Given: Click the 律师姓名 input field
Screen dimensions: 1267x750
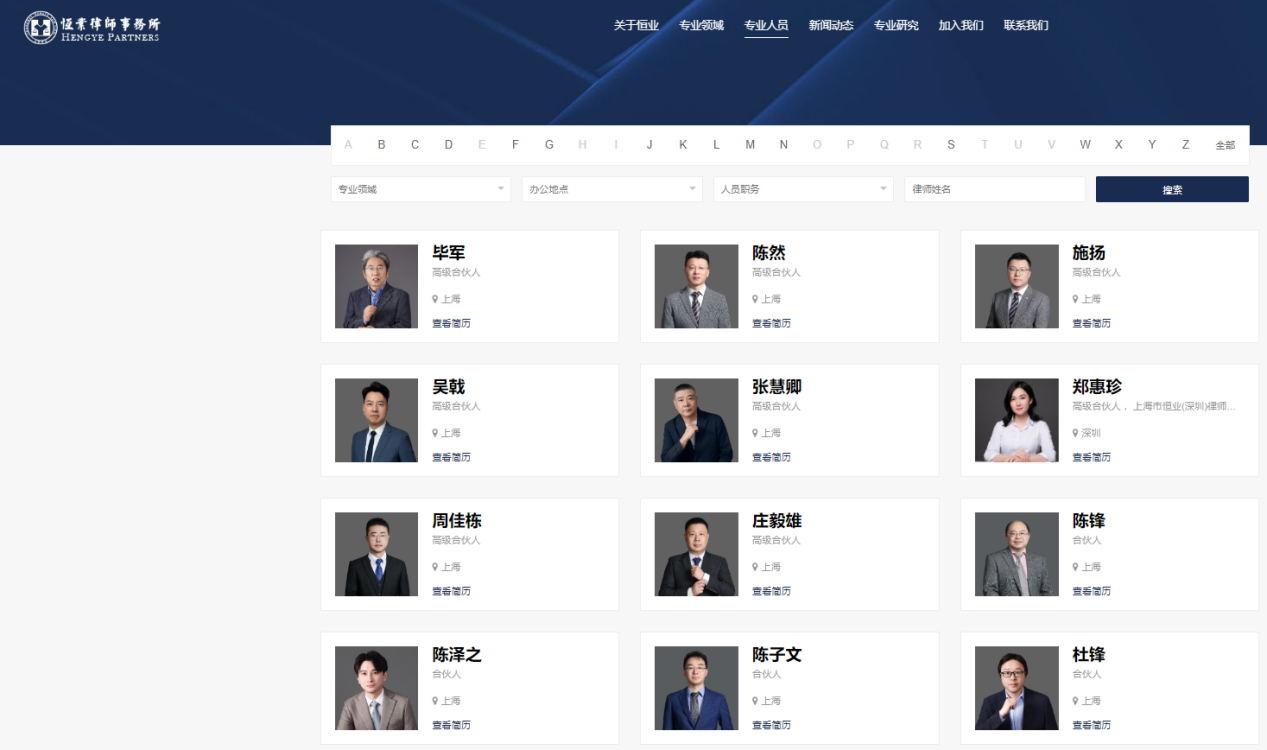Looking at the screenshot, I should point(994,188).
